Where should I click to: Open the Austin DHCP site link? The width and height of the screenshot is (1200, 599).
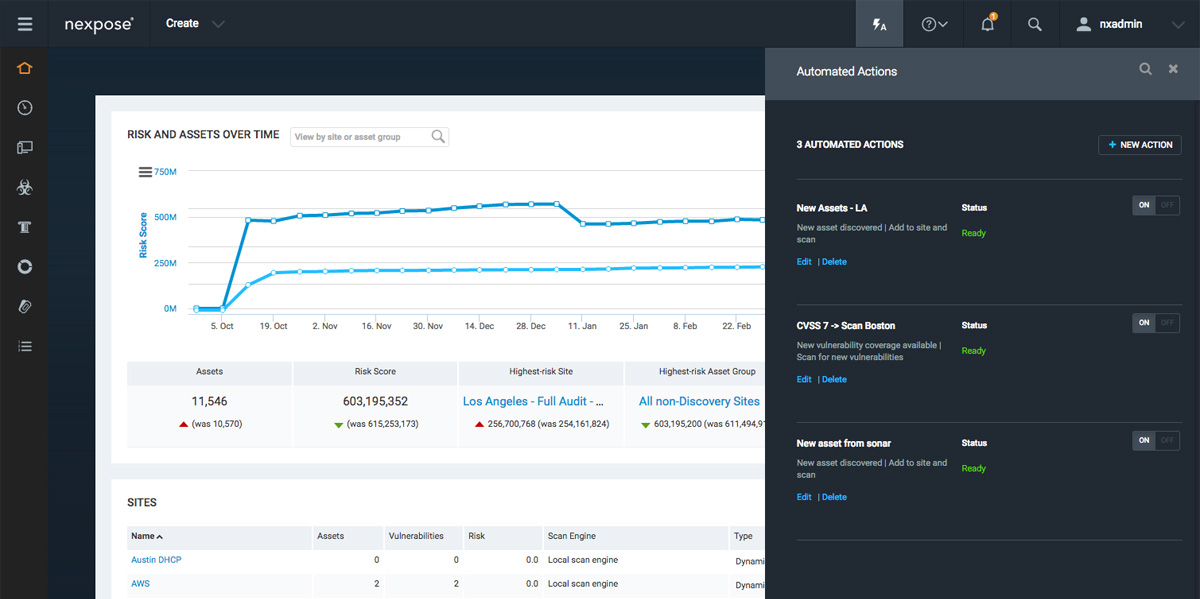coord(156,560)
